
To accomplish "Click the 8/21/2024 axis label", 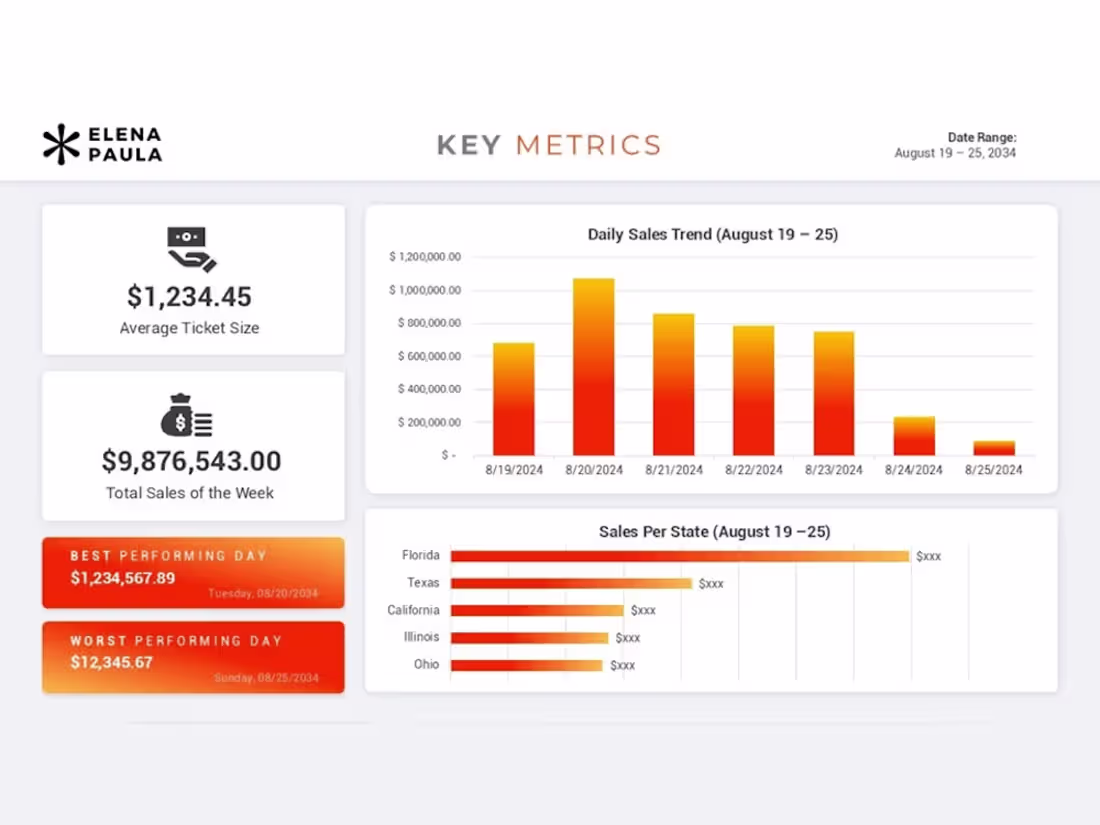I will (x=674, y=470).
